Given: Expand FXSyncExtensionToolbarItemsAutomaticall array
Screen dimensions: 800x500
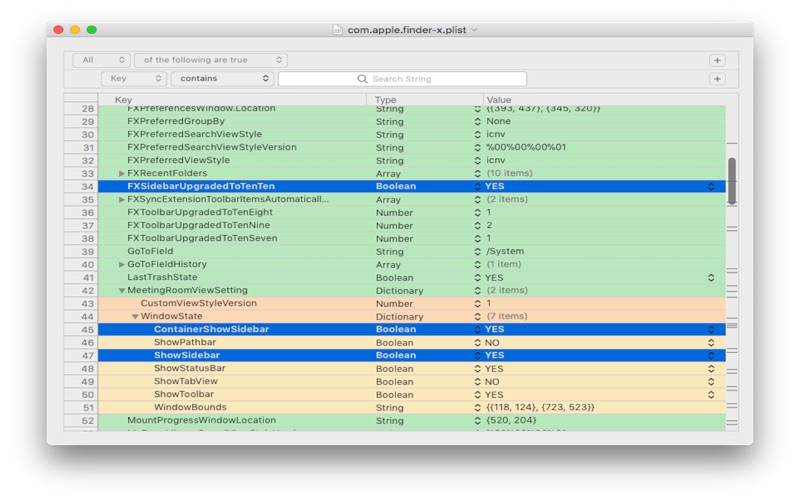Looking at the screenshot, I should pos(121,199).
